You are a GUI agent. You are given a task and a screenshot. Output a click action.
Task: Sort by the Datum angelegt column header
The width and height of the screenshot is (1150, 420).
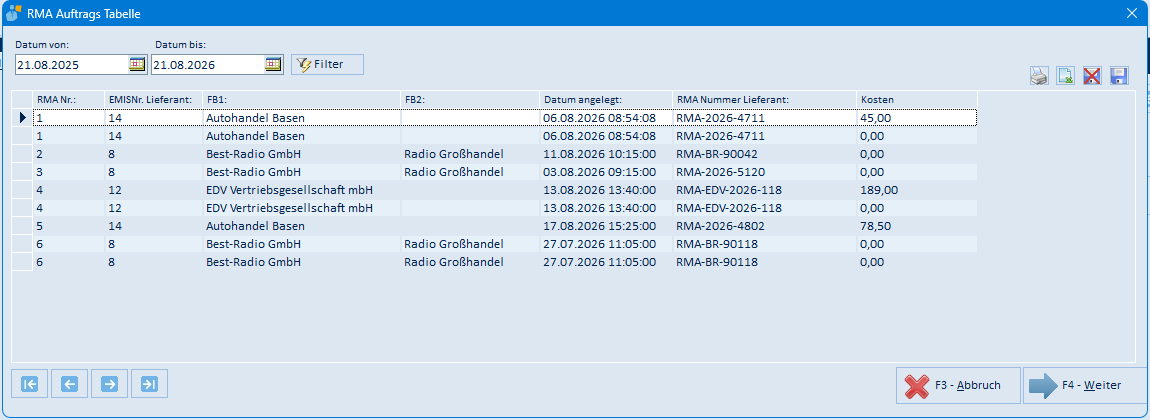coord(605,99)
